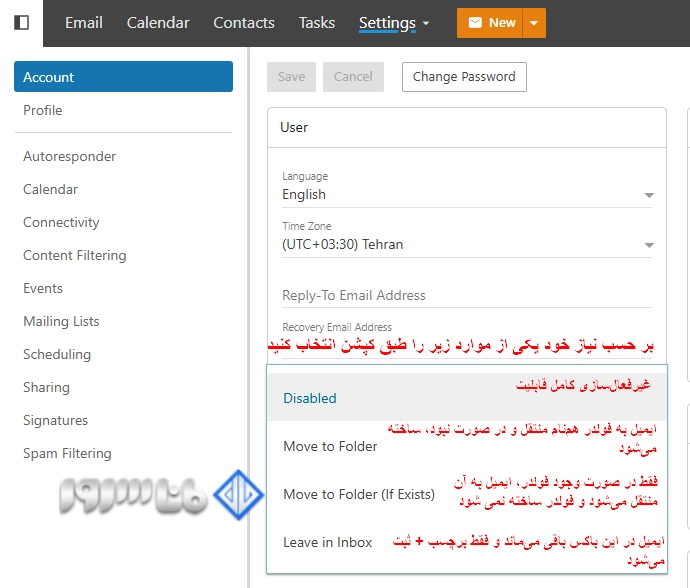Open Profile settings in sidebar
The height and width of the screenshot is (588, 690).
click(43, 110)
